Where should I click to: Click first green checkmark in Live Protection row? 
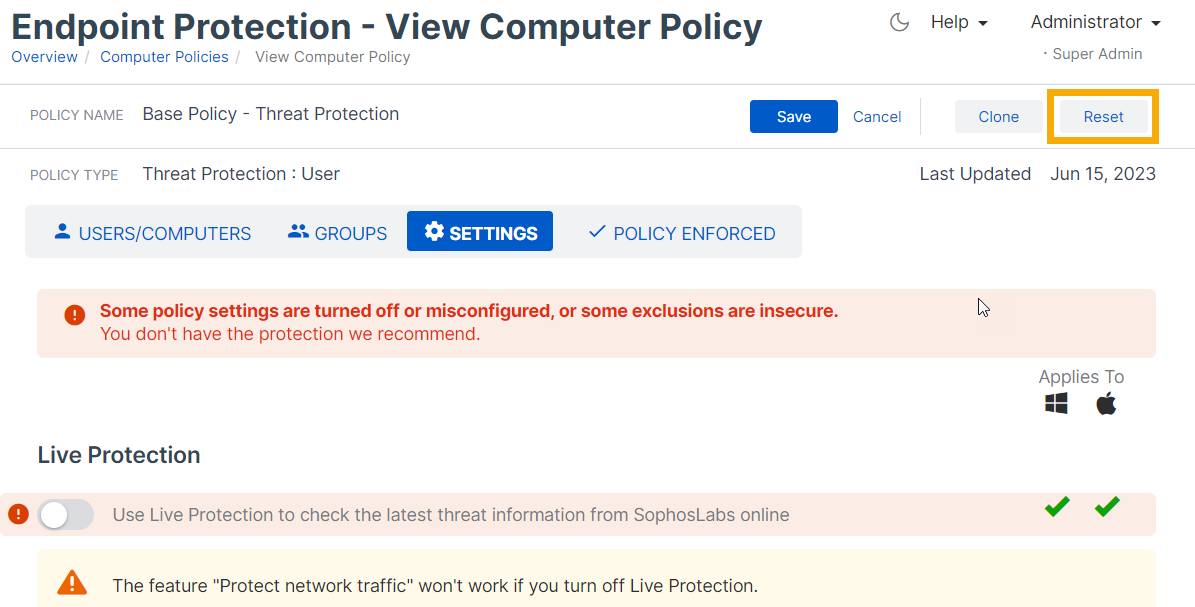1057,508
